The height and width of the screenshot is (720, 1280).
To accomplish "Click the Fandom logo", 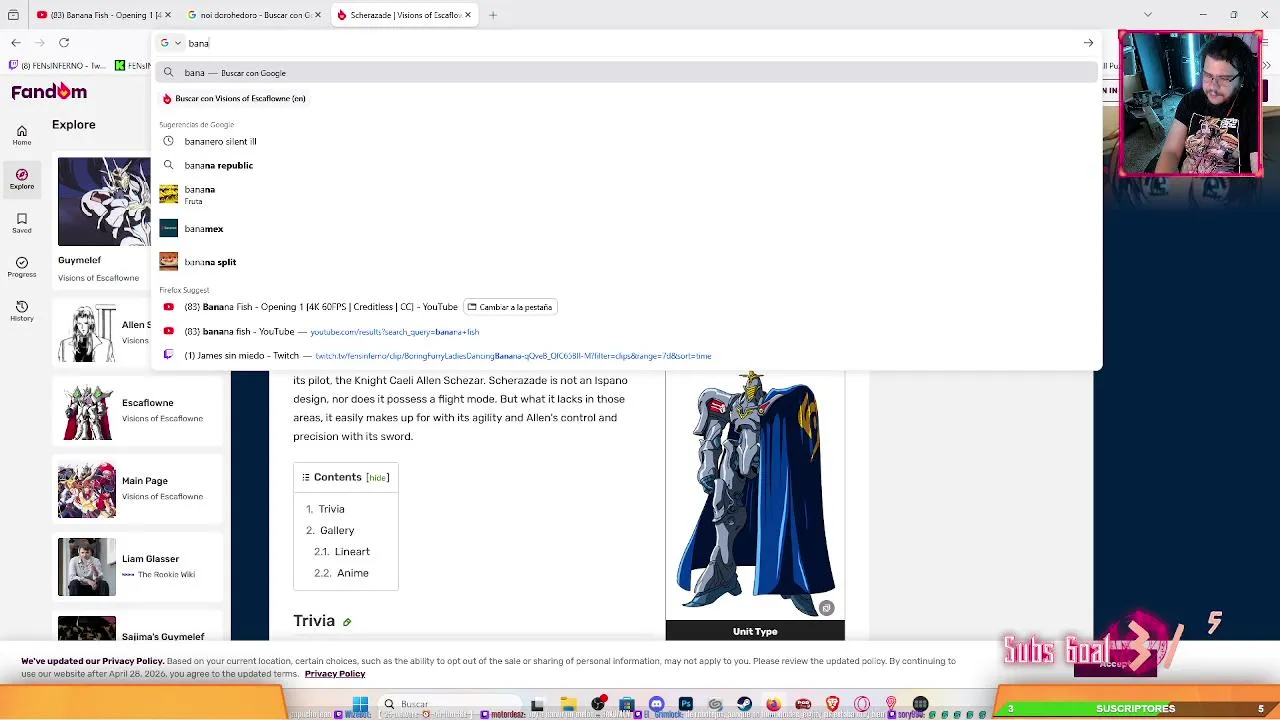I will [49, 92].
